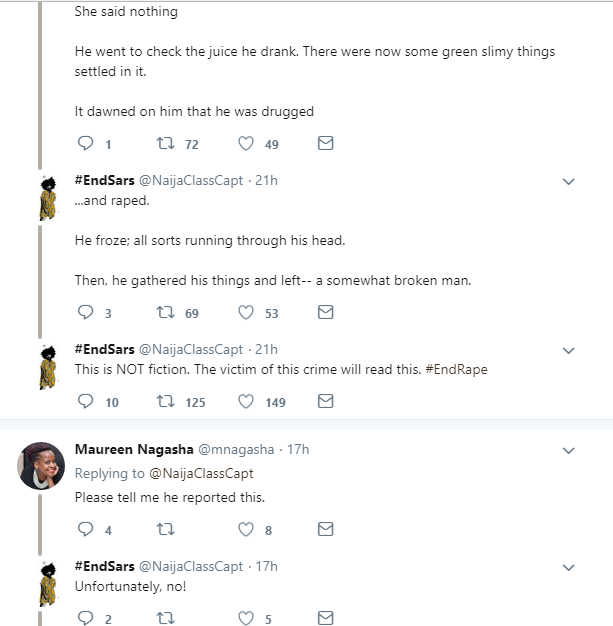Send the 'drugged' tweet via direct message

point(325,144)
